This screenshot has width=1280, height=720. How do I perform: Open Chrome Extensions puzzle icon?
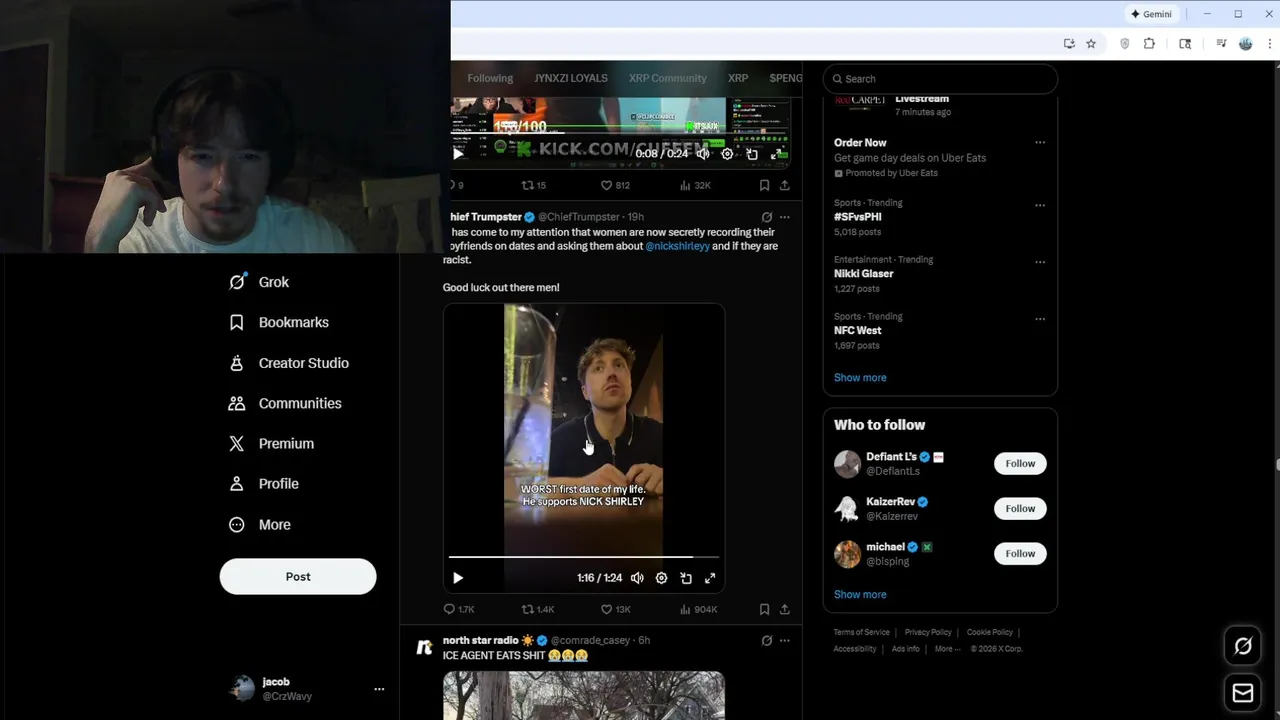1149,44
